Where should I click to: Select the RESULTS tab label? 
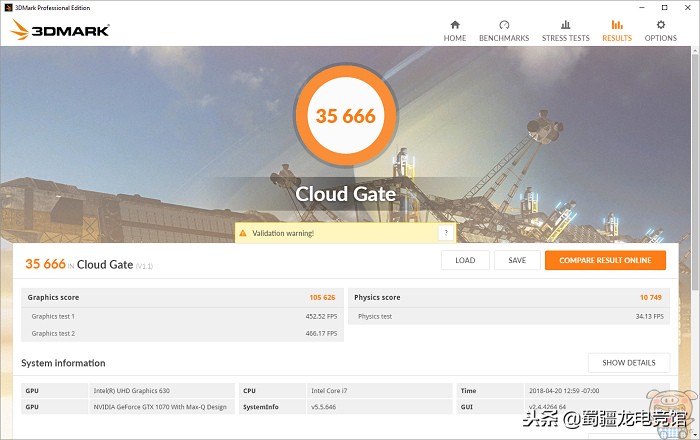tap(617, 38)
